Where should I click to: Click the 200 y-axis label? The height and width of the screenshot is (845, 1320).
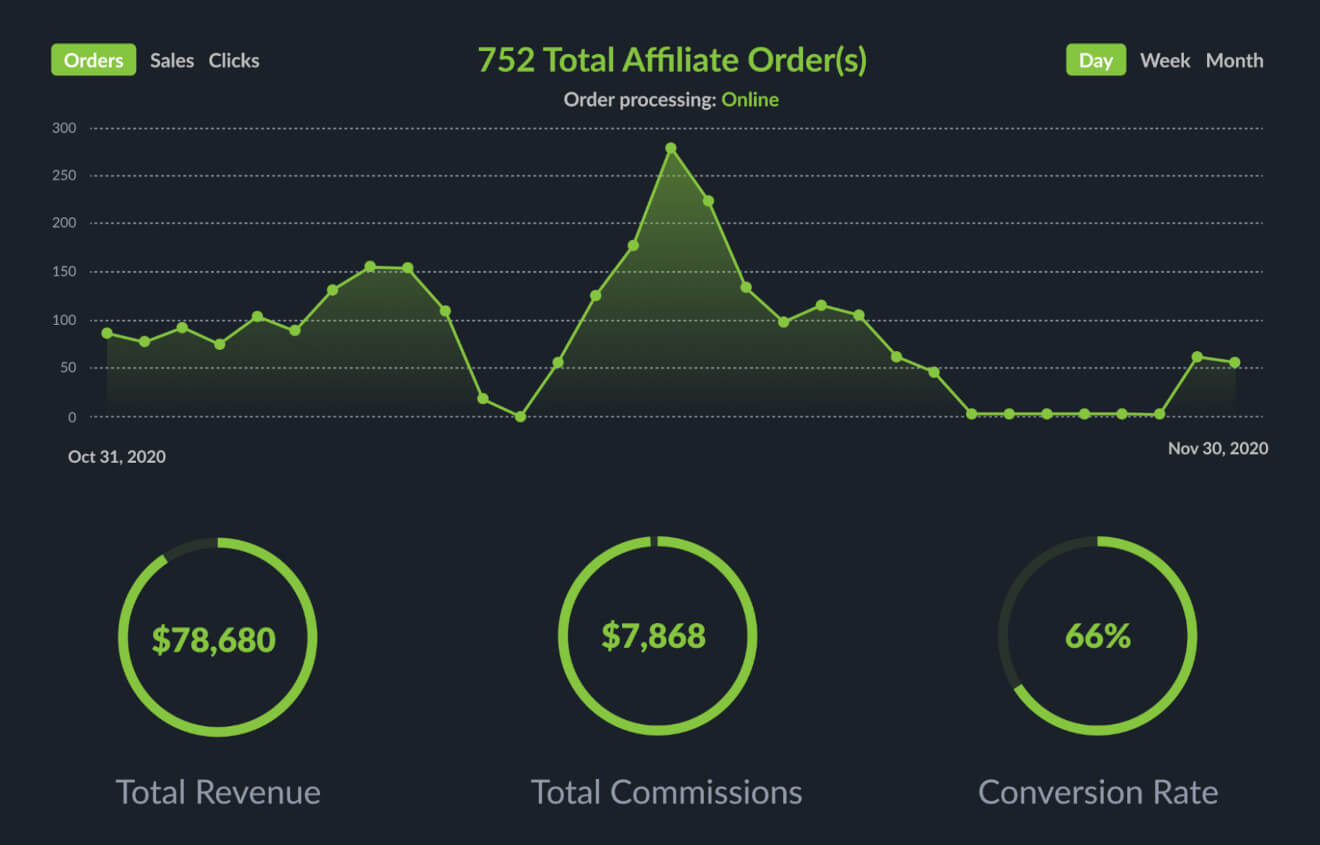(64, 224)
